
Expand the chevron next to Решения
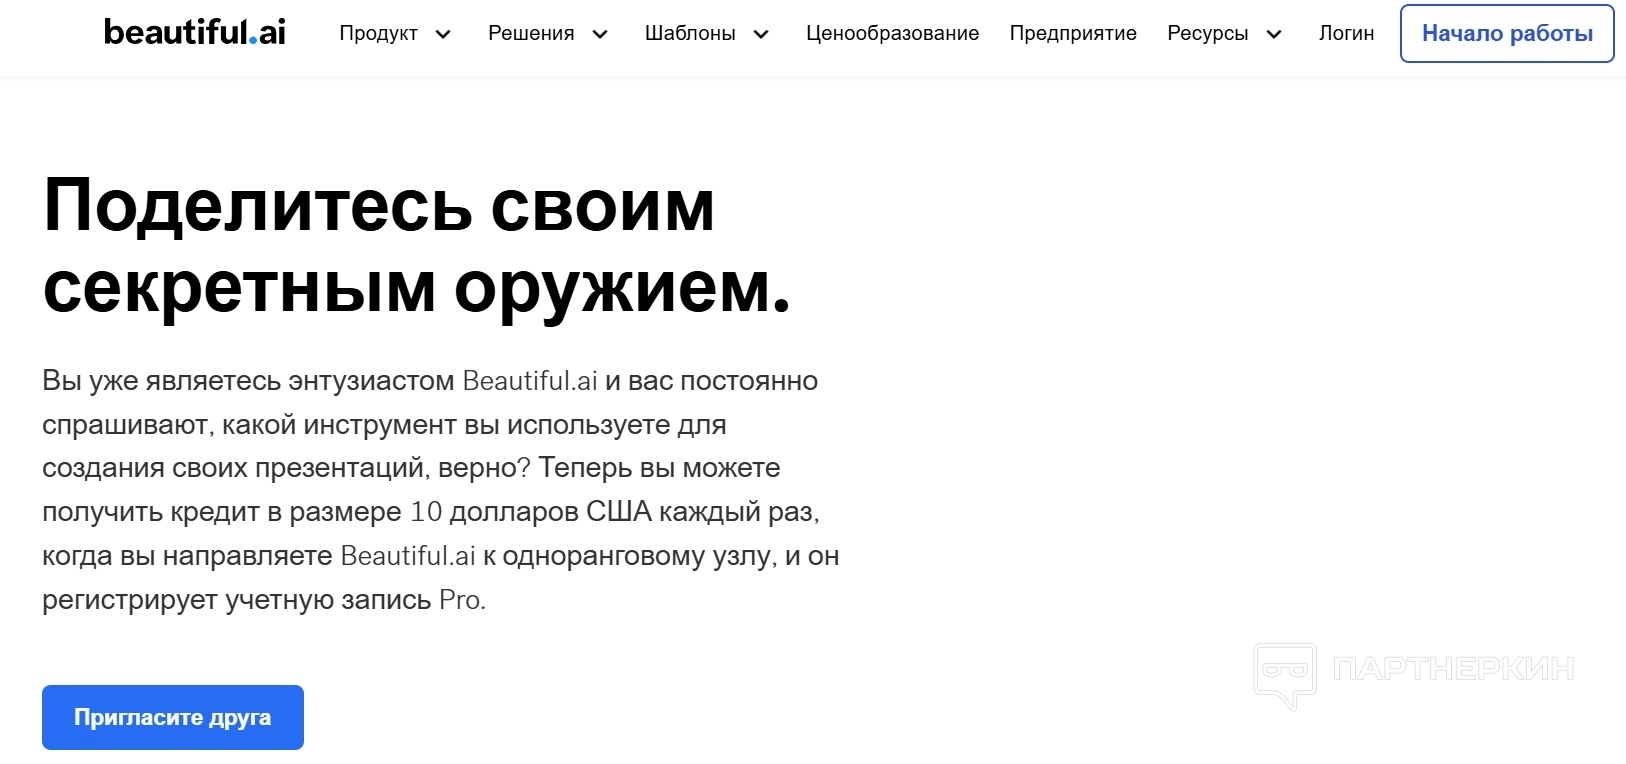[x=600, y=34]
